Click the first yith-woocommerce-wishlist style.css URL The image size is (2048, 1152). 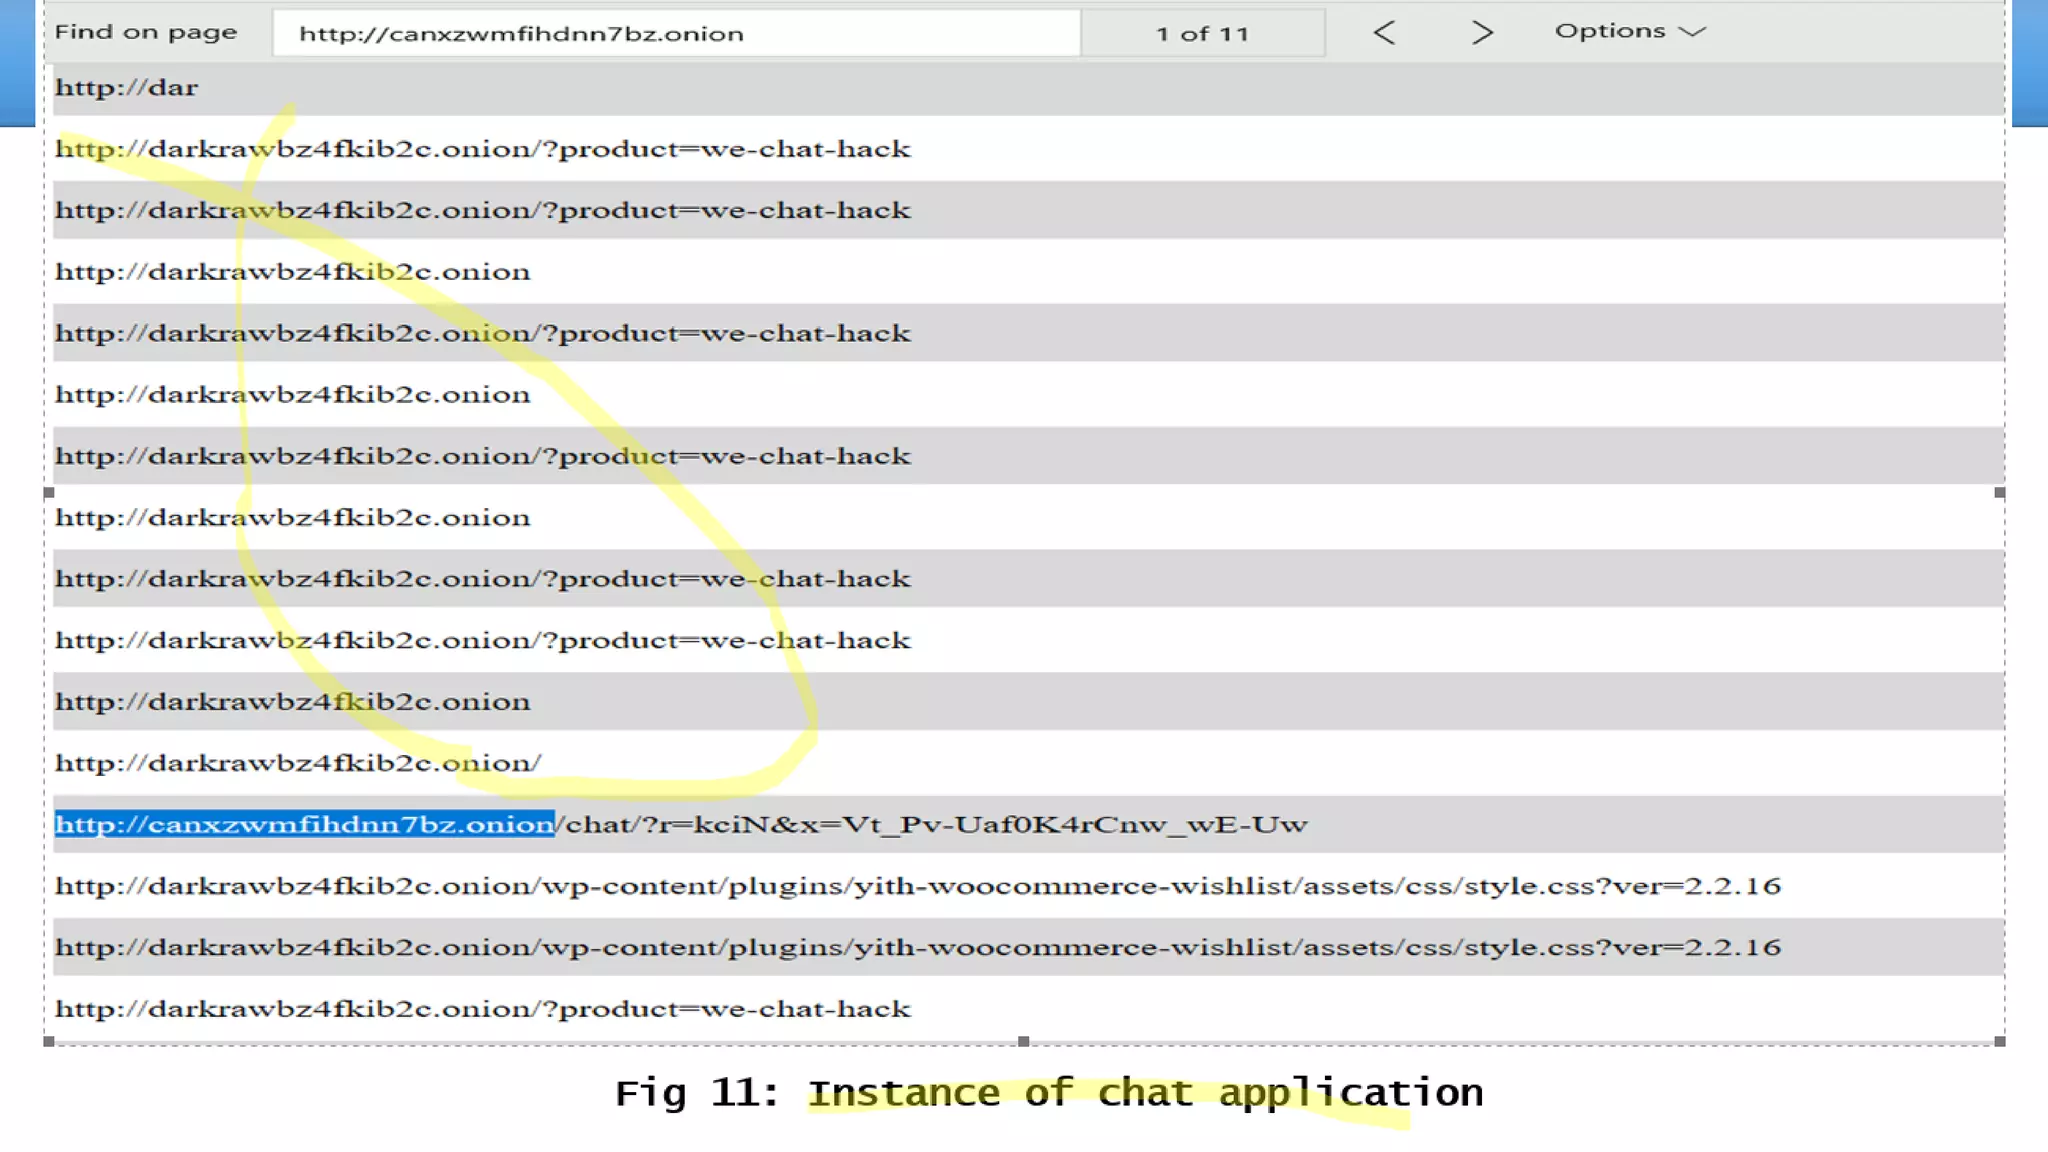point(917,886)
